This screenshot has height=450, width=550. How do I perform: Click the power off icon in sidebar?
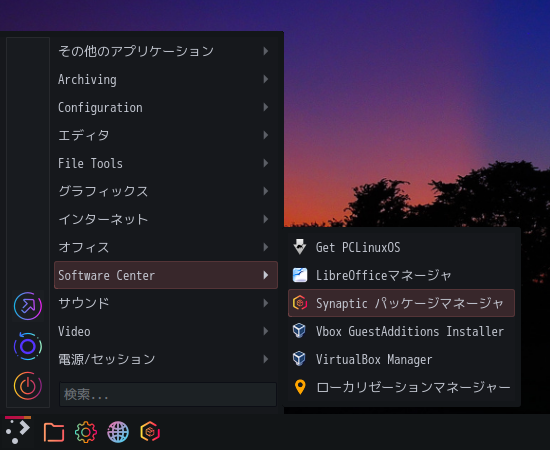pos(28,386)
